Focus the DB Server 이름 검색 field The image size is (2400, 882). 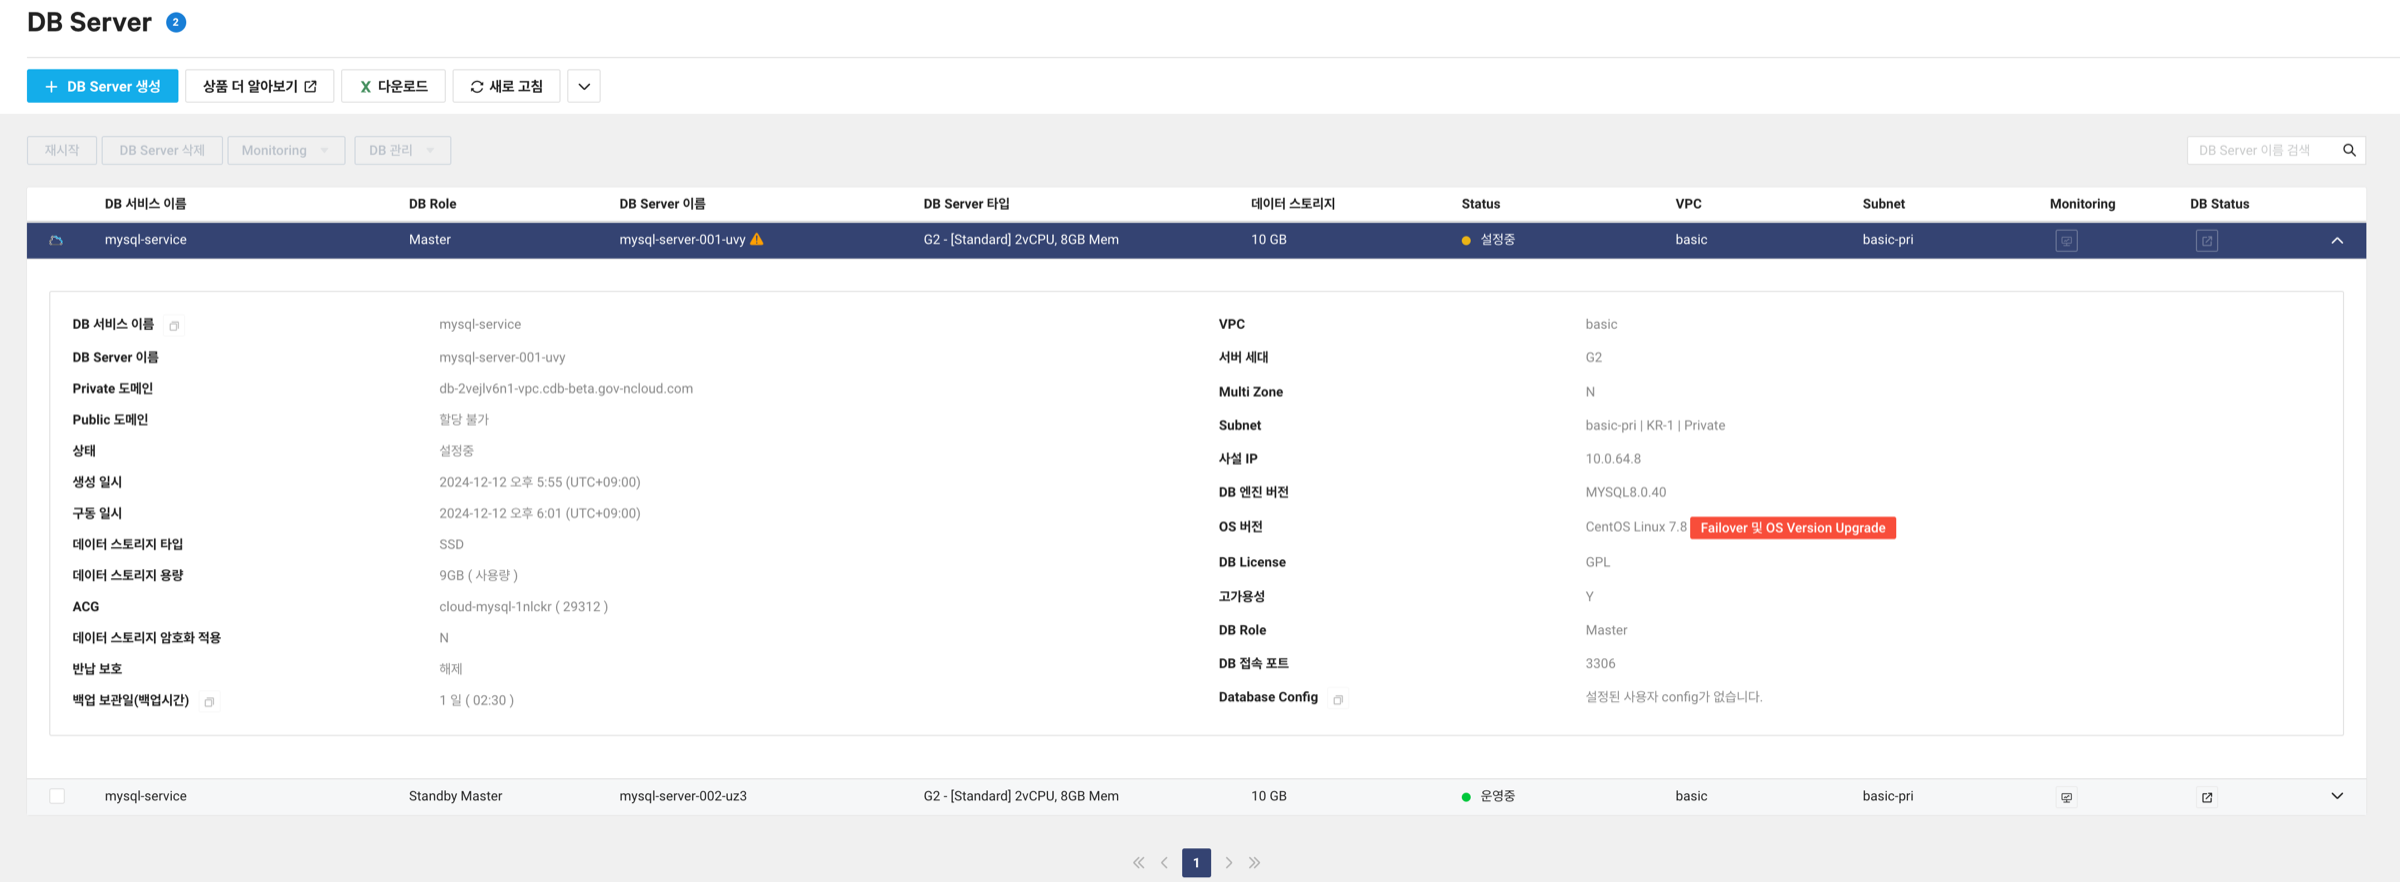pyautogui.click(x=2263, y=150)
